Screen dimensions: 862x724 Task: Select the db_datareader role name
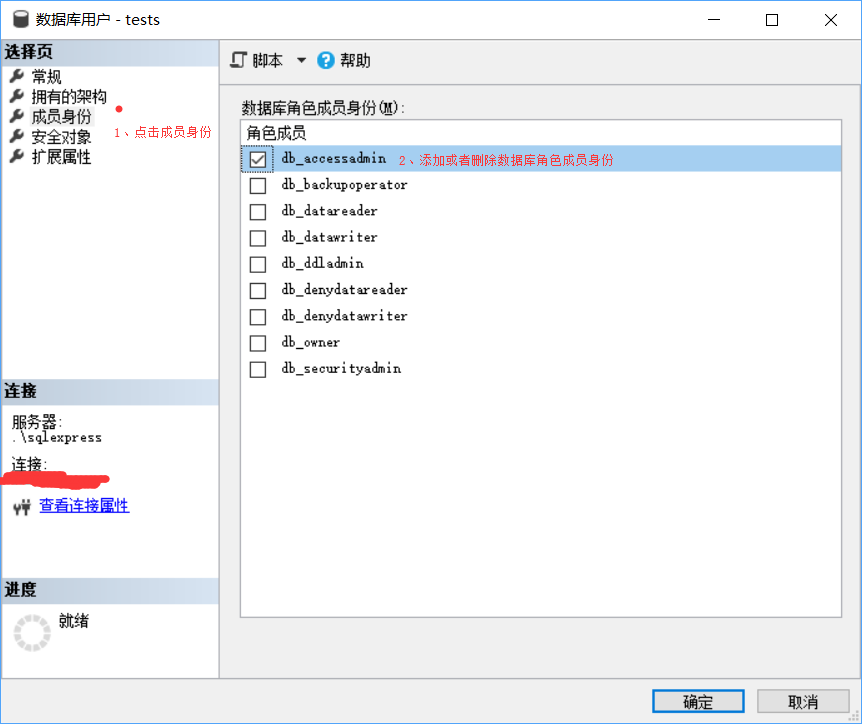pyautogui.click(x=329, y=211)
